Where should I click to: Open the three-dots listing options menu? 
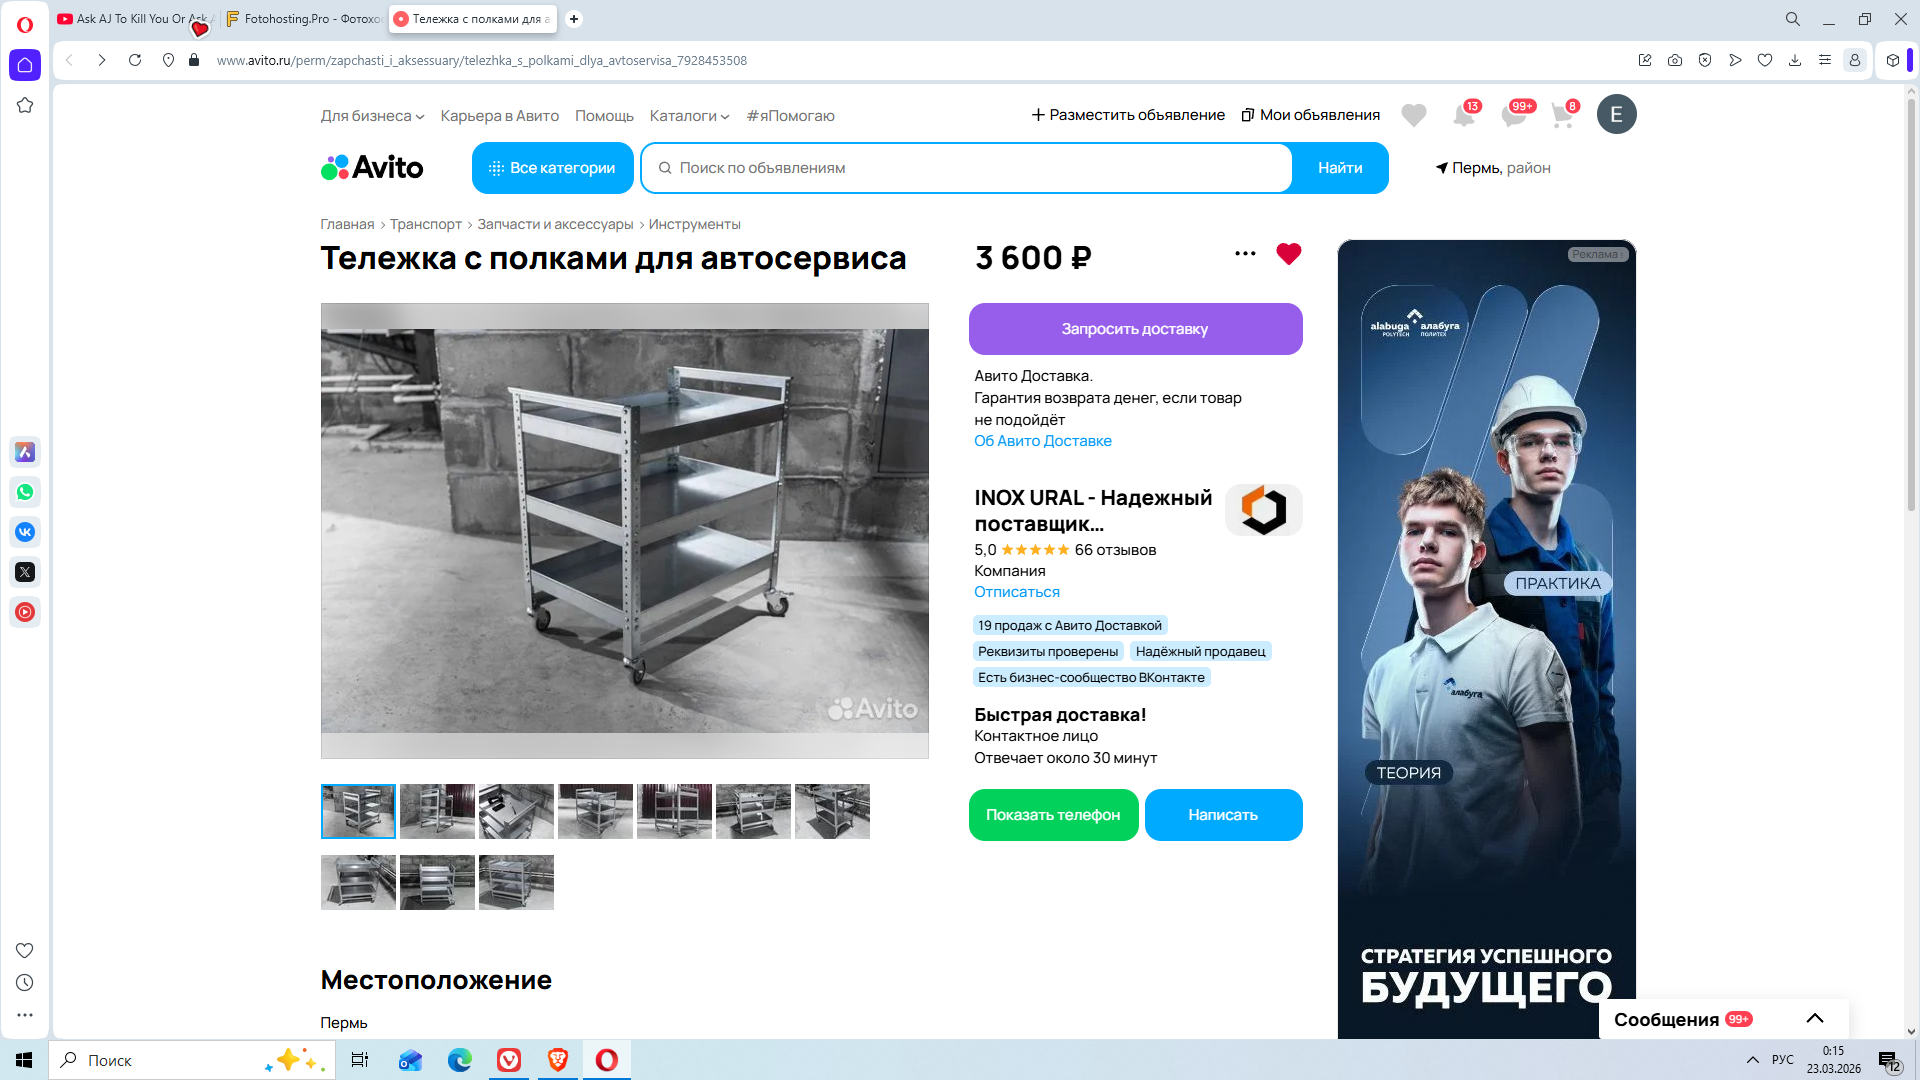point(1245,254)
